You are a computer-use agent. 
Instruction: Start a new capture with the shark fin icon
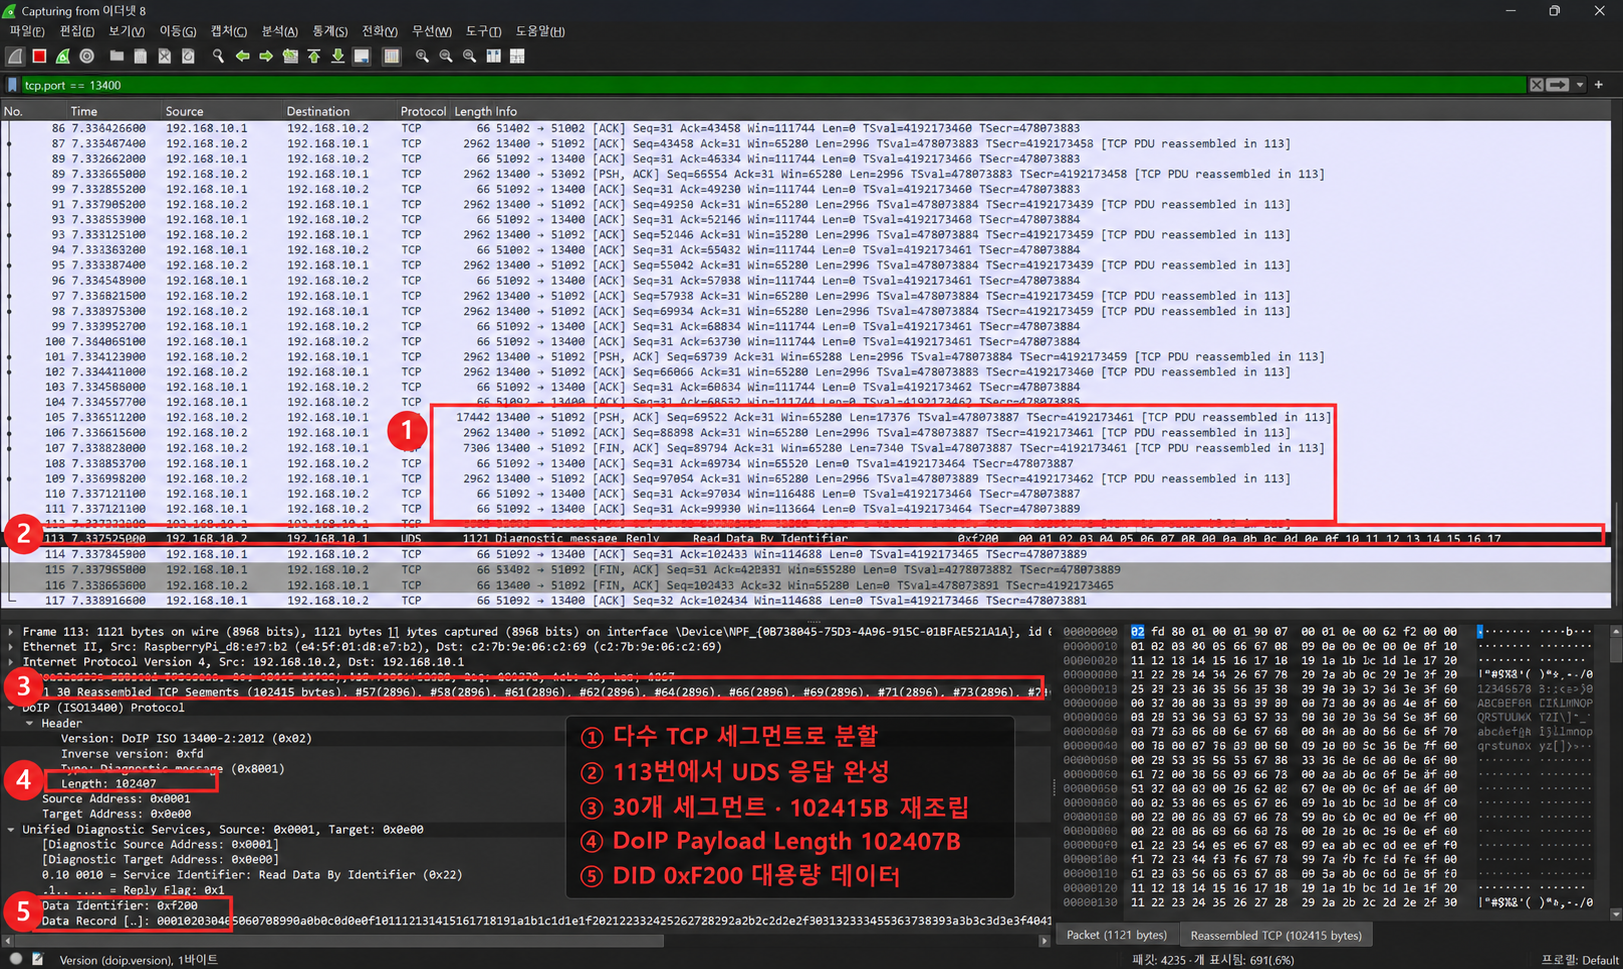[x=15, y=57]
